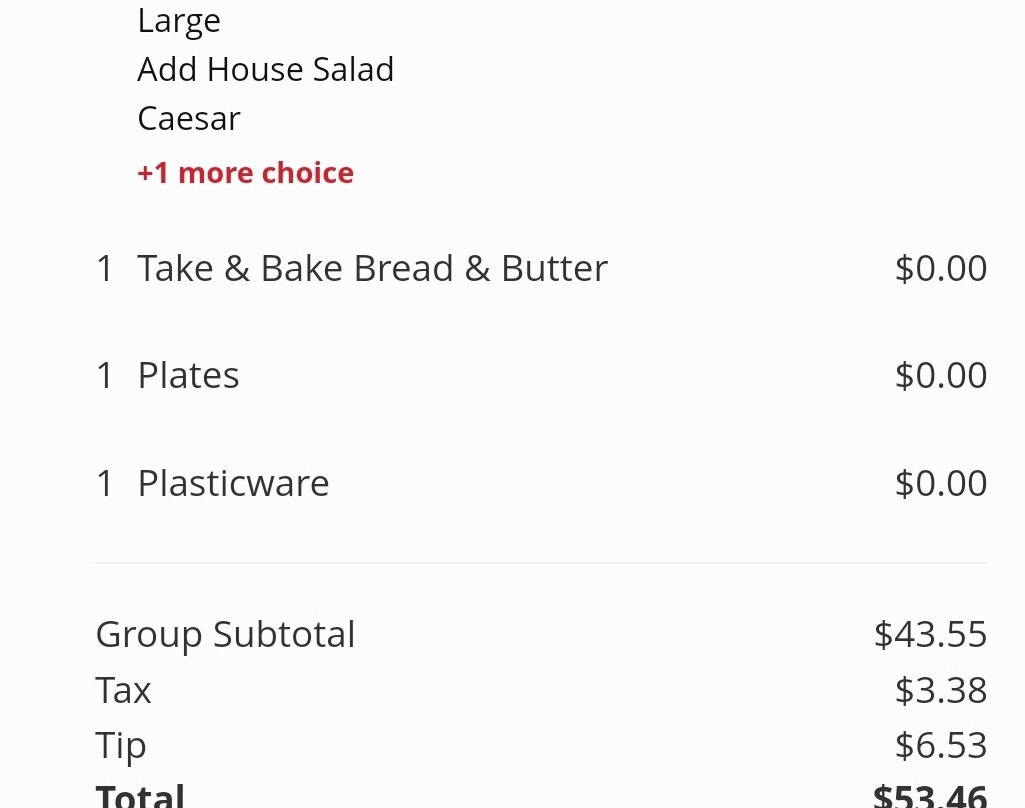
Task: Click the quantity number next to Plasticware
Action: tap(105, 484)
